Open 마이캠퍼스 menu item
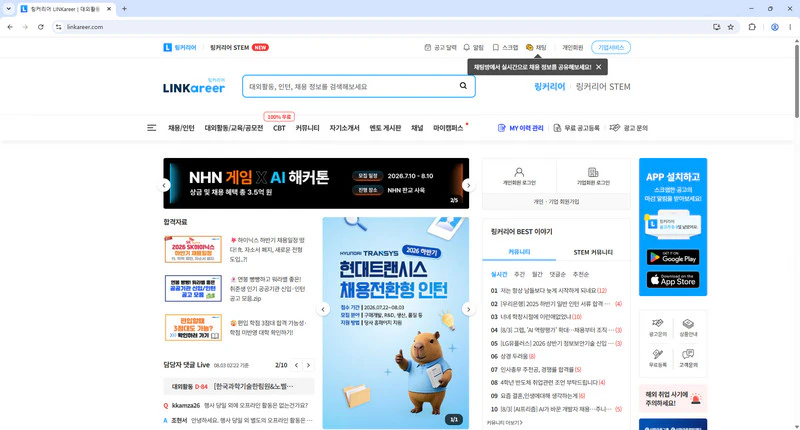This screenshot has height=430, width=800. [448, 128]
